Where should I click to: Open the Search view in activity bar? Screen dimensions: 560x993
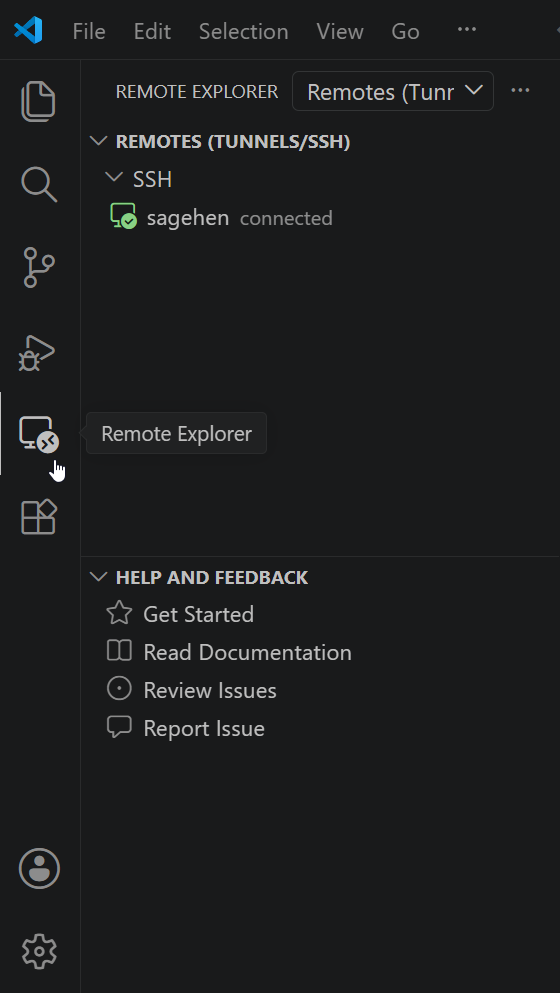tap(39, 184)
